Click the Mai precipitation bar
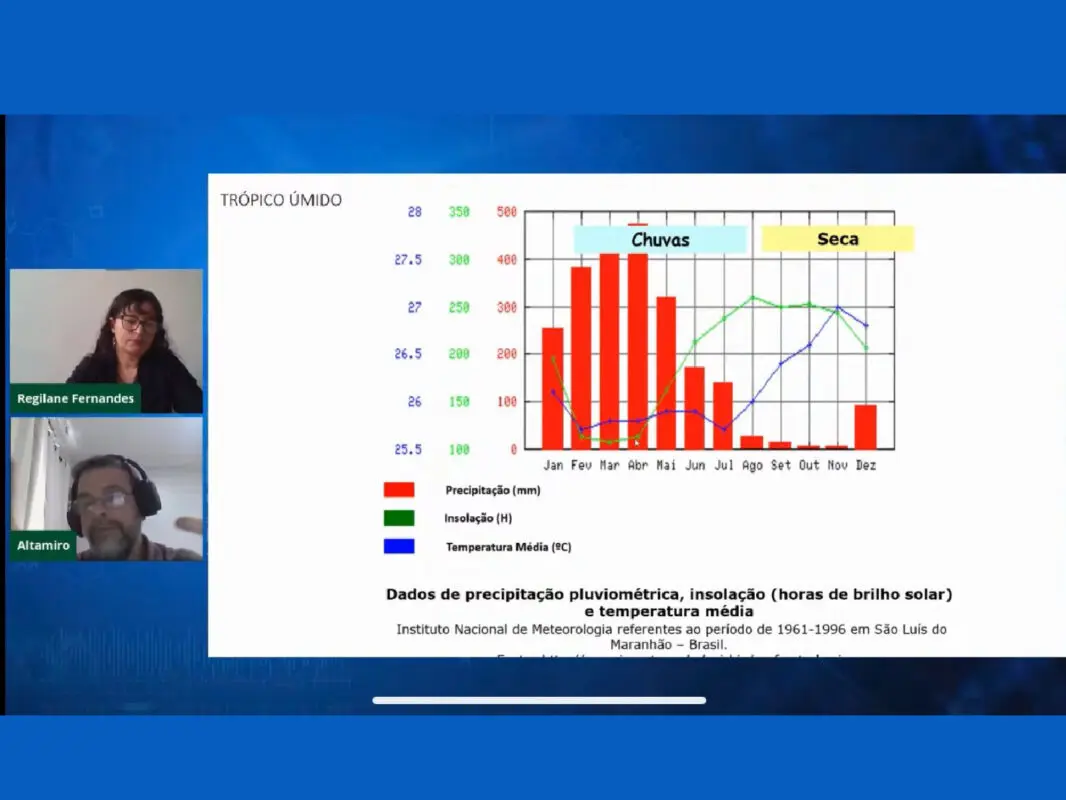The image size is (1066, 800). point(666,372)
